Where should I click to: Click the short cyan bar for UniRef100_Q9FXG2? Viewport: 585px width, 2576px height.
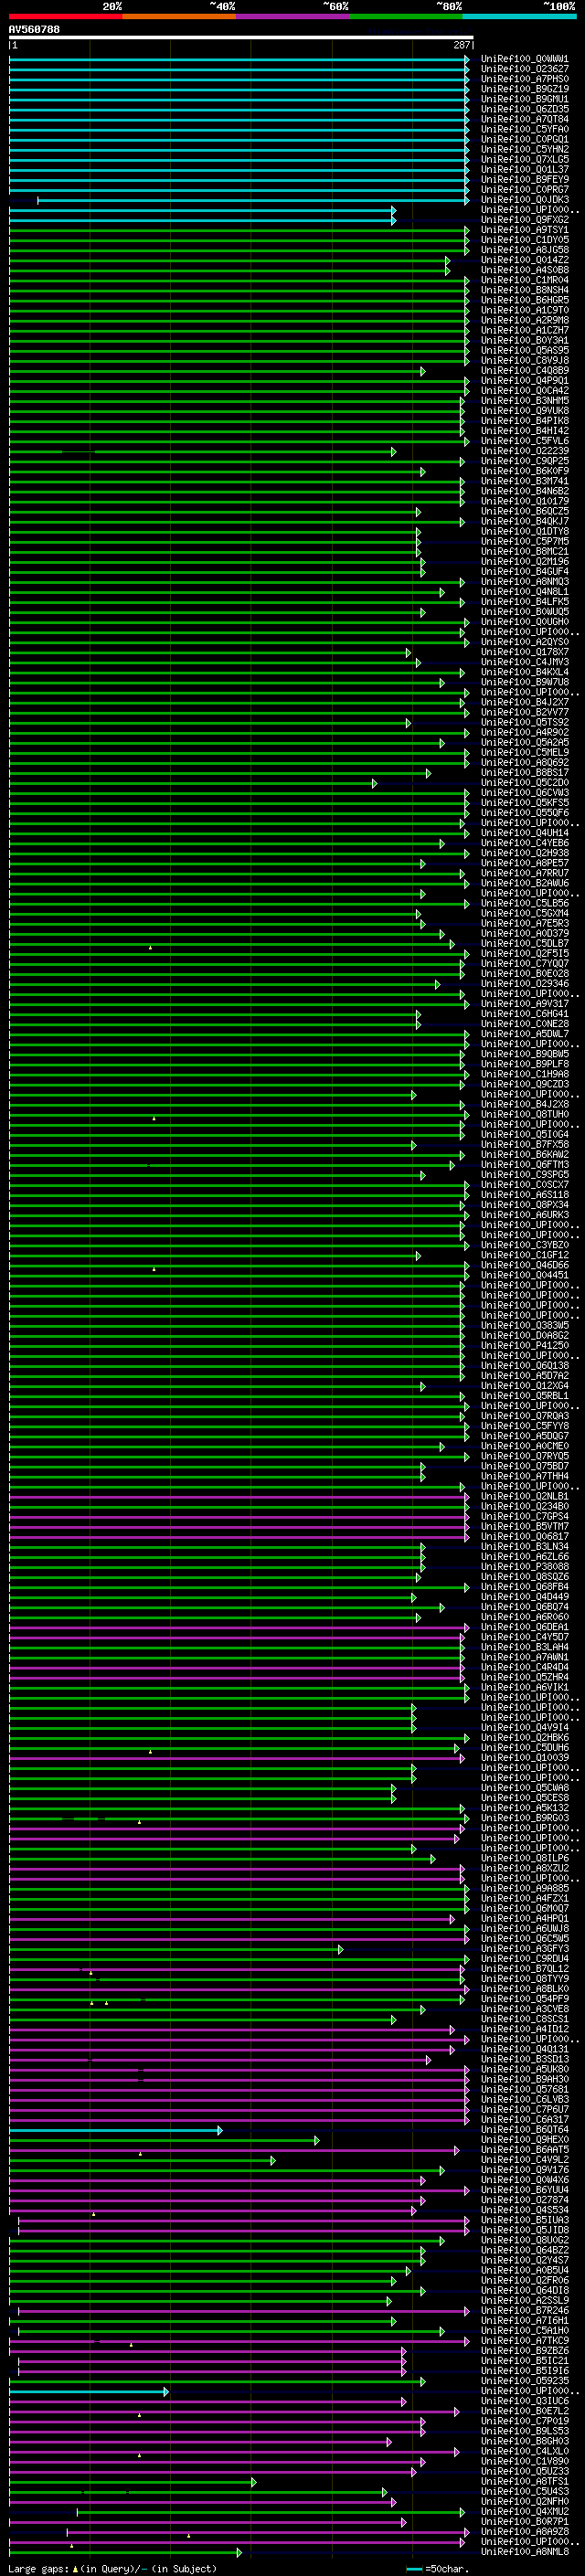point(202,220)
